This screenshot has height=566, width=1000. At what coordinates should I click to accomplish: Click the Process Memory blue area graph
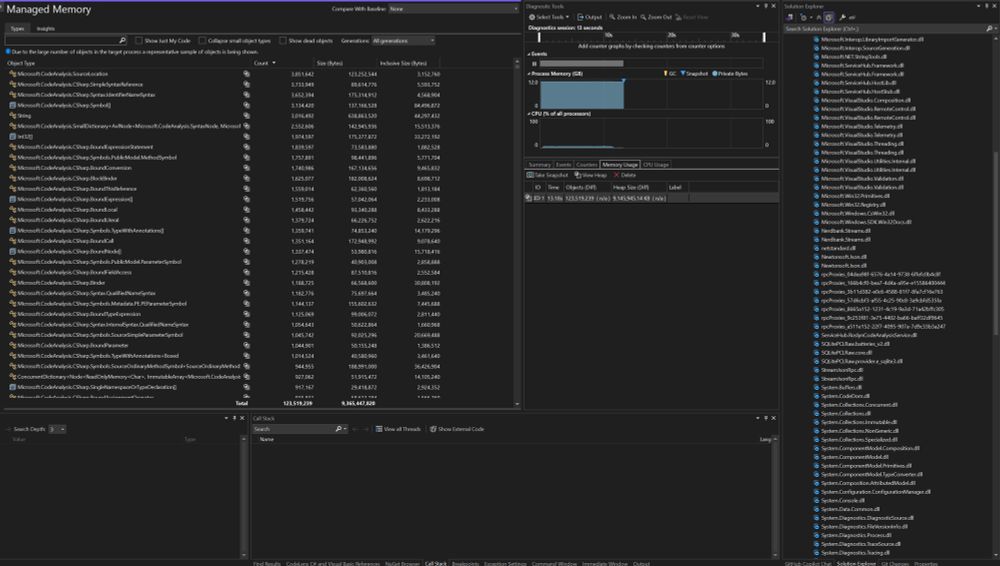582,94
